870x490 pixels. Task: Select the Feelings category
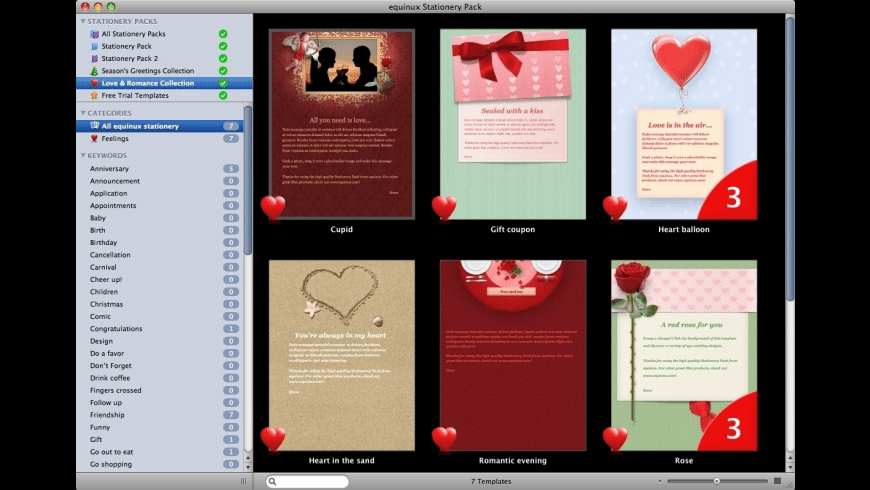[160, 138]
